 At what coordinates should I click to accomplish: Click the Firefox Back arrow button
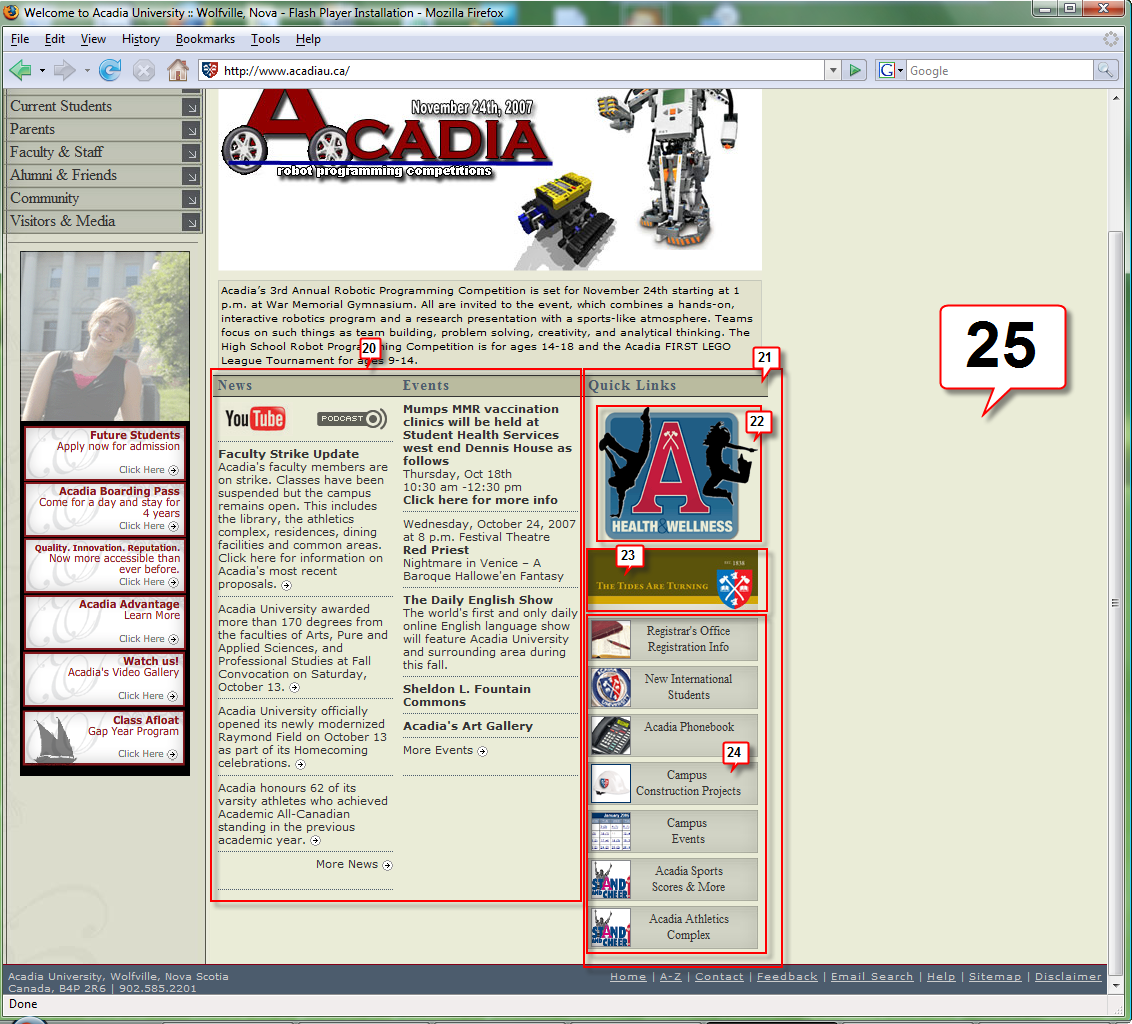coord(20,70)
